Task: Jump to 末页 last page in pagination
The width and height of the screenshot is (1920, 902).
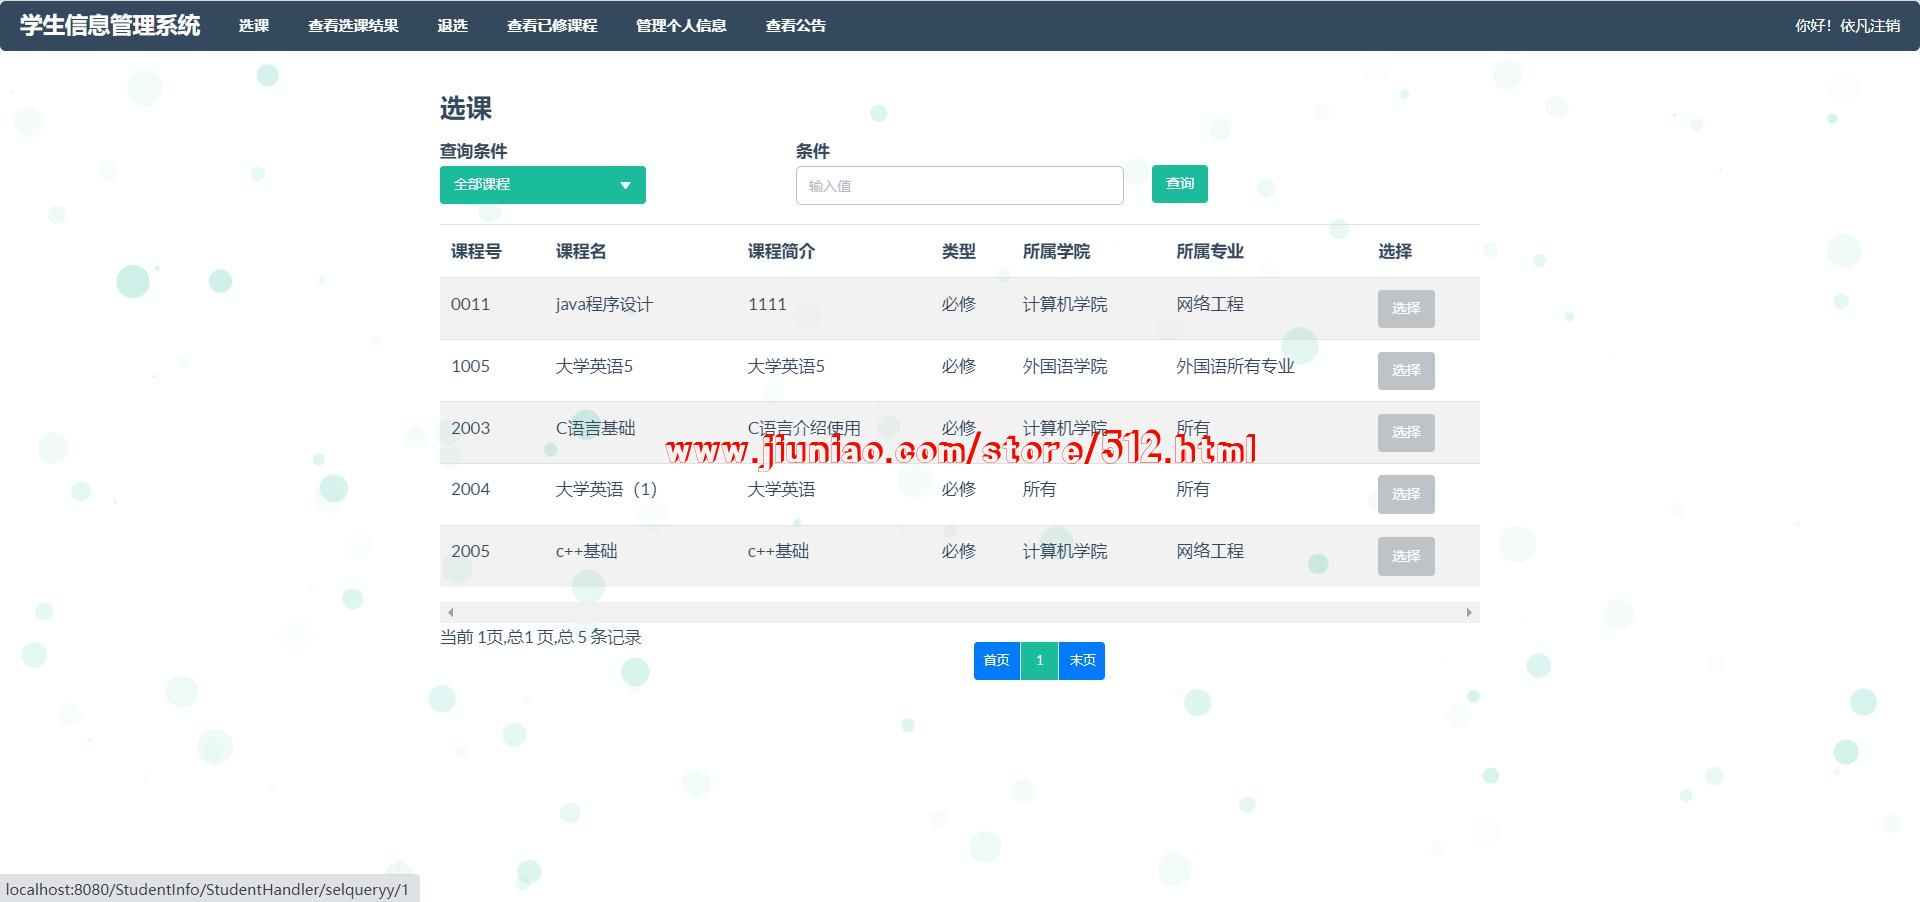Action: coord(1082,661)
